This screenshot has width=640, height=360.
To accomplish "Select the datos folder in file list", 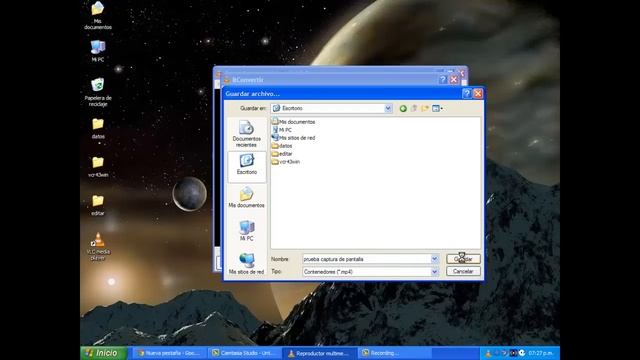I will pos(282,146).
